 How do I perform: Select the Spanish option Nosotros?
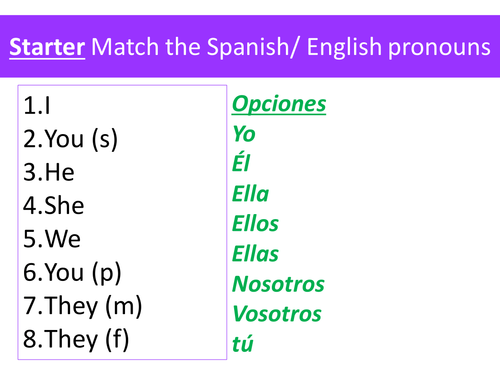(278, 284)
